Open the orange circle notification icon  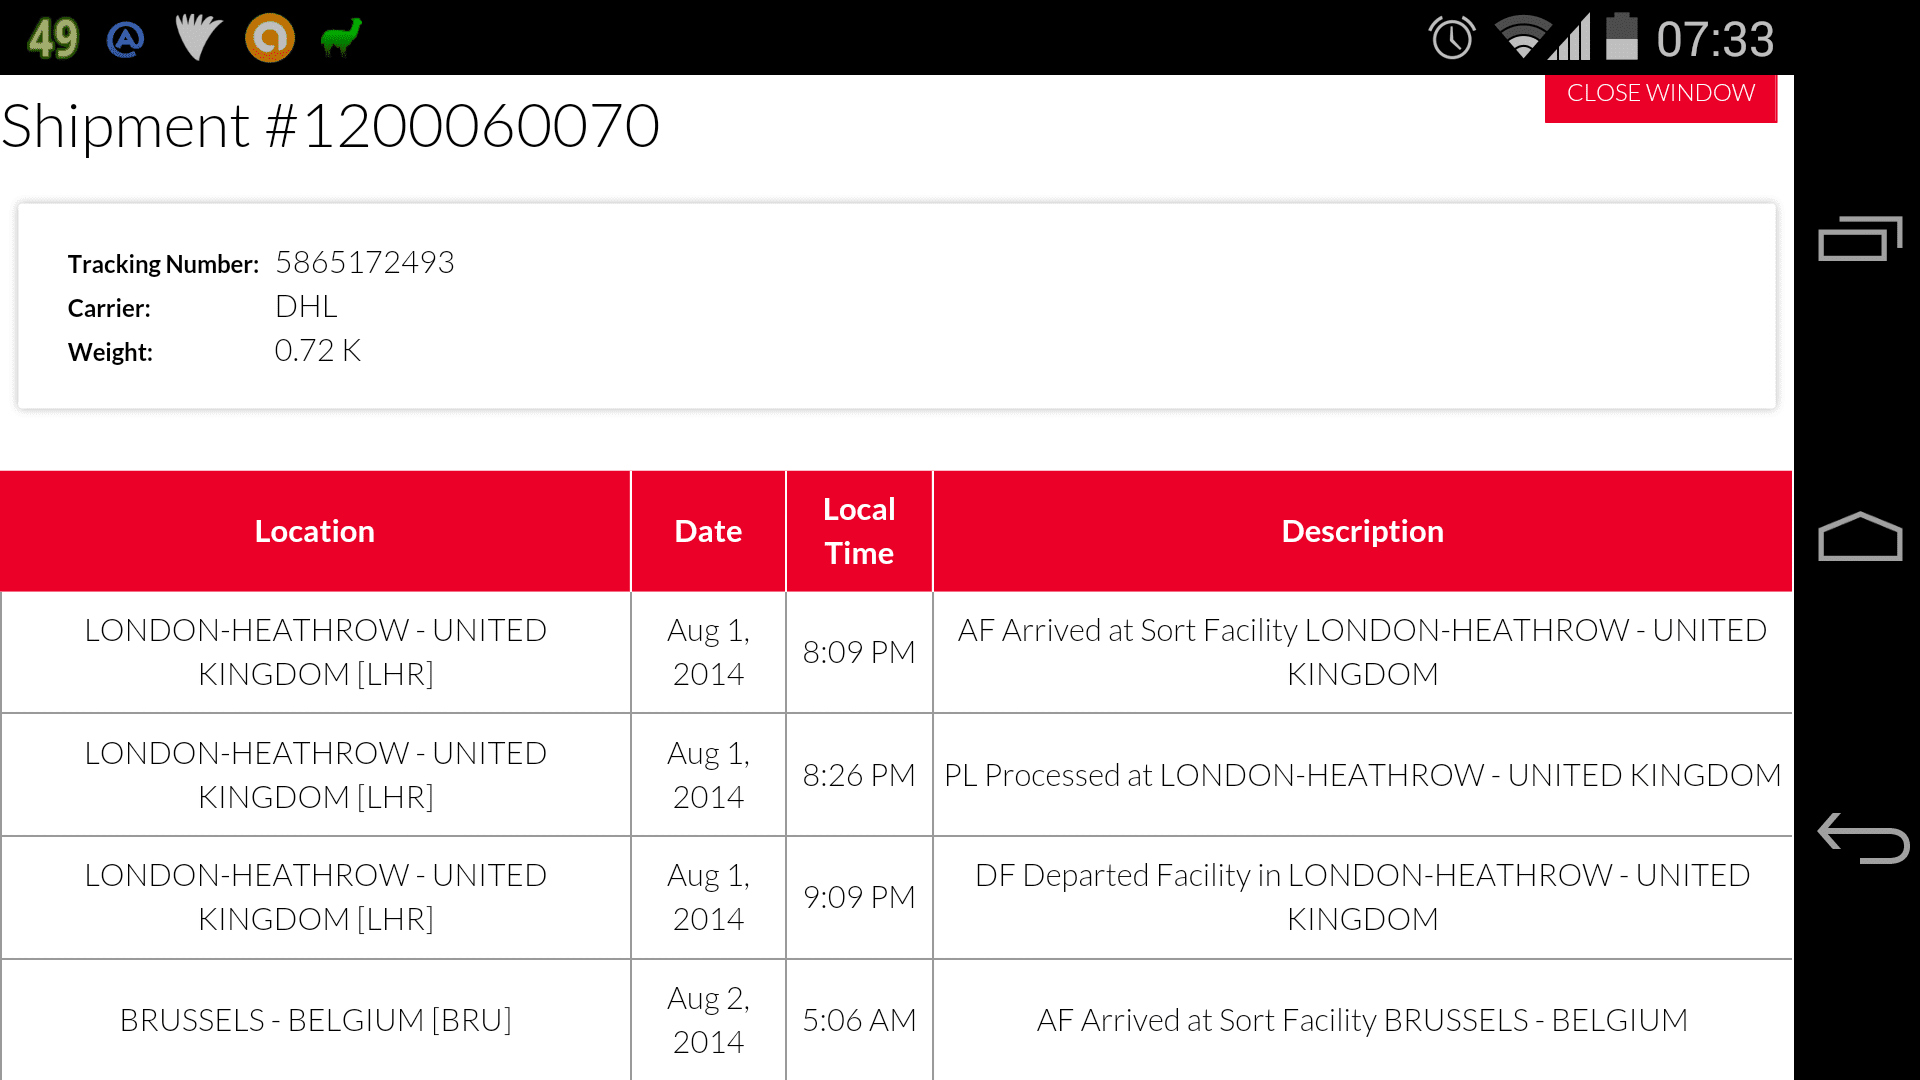coord(270,38)
